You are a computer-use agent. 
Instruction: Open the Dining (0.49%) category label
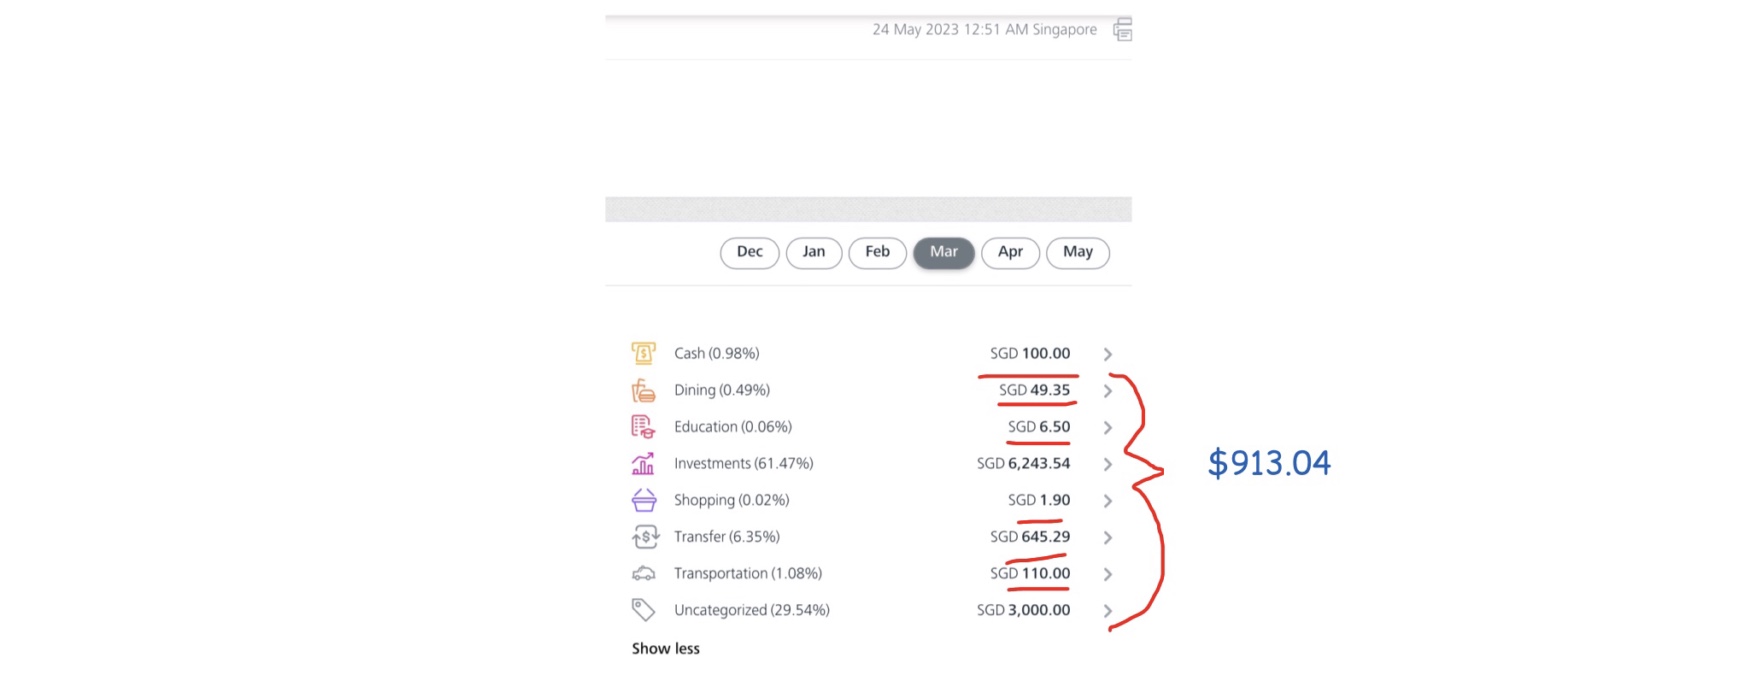(x=721, y=390)
